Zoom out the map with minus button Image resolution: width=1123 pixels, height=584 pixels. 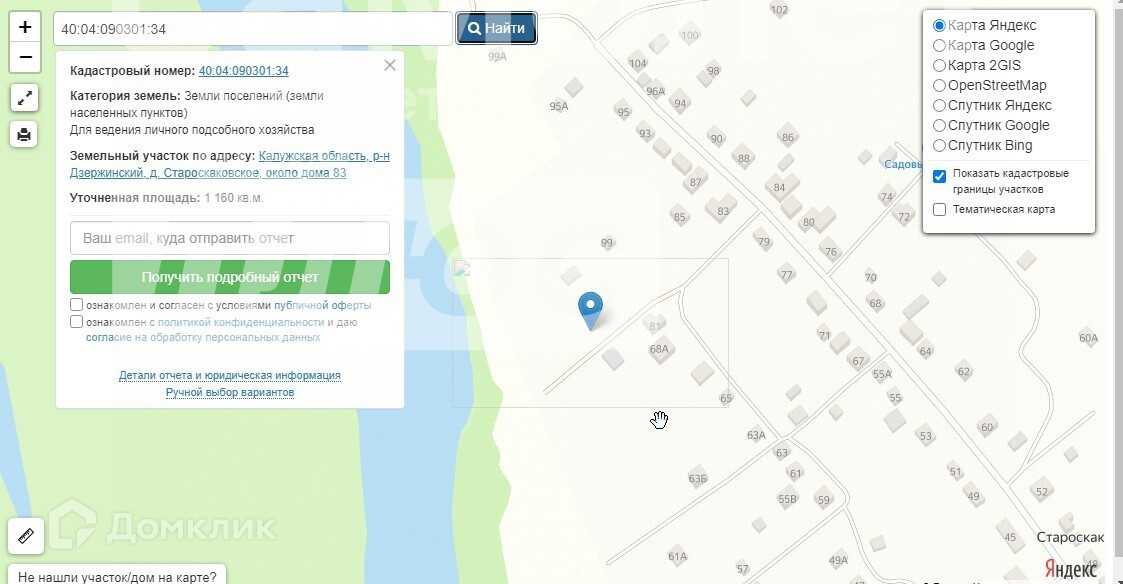(25, 57)
